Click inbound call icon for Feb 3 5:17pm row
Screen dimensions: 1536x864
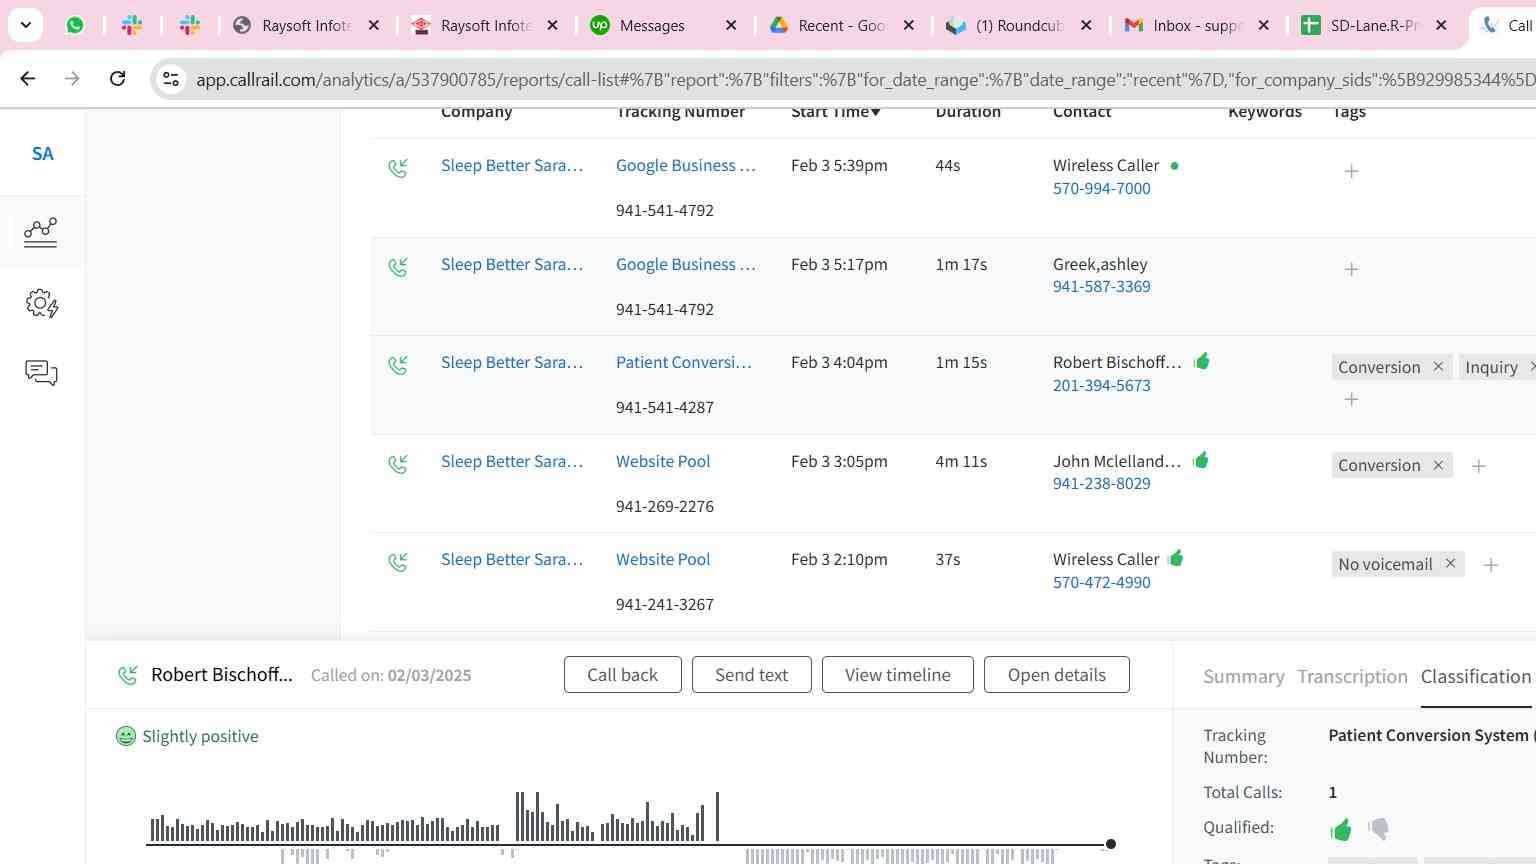tap(398, 267)
